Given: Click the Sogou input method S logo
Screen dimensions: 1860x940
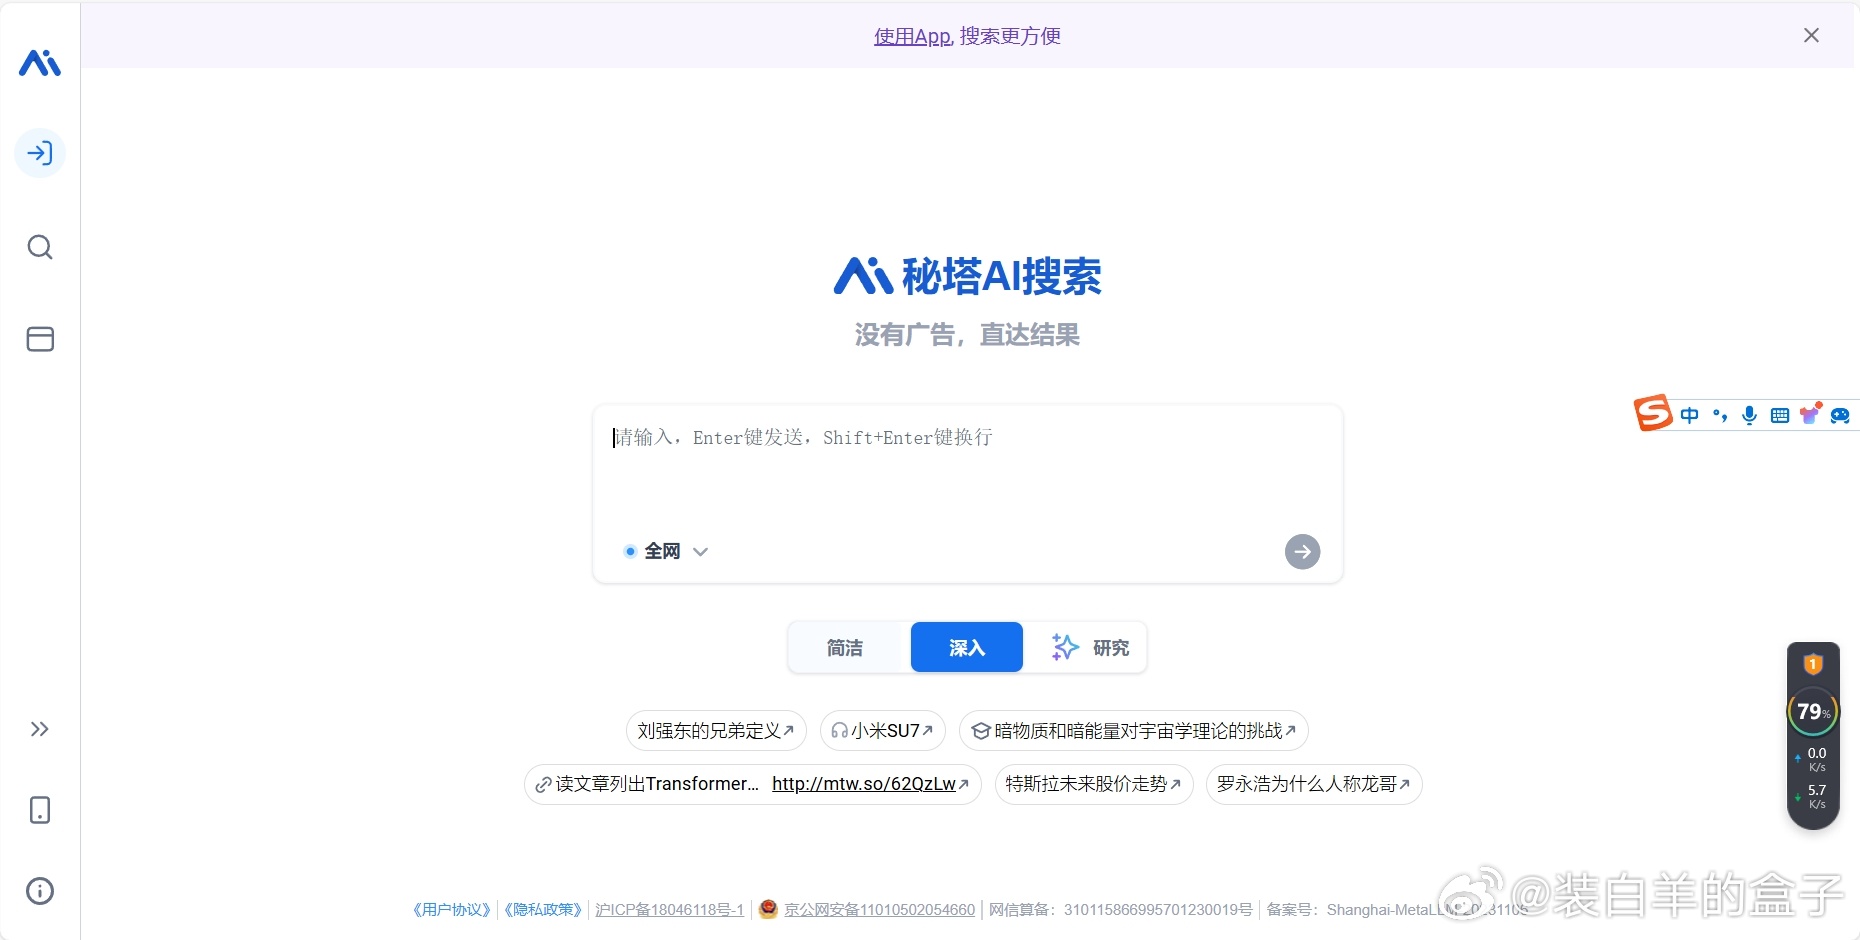Looking at the screenshot, I should click(1653, 413).
